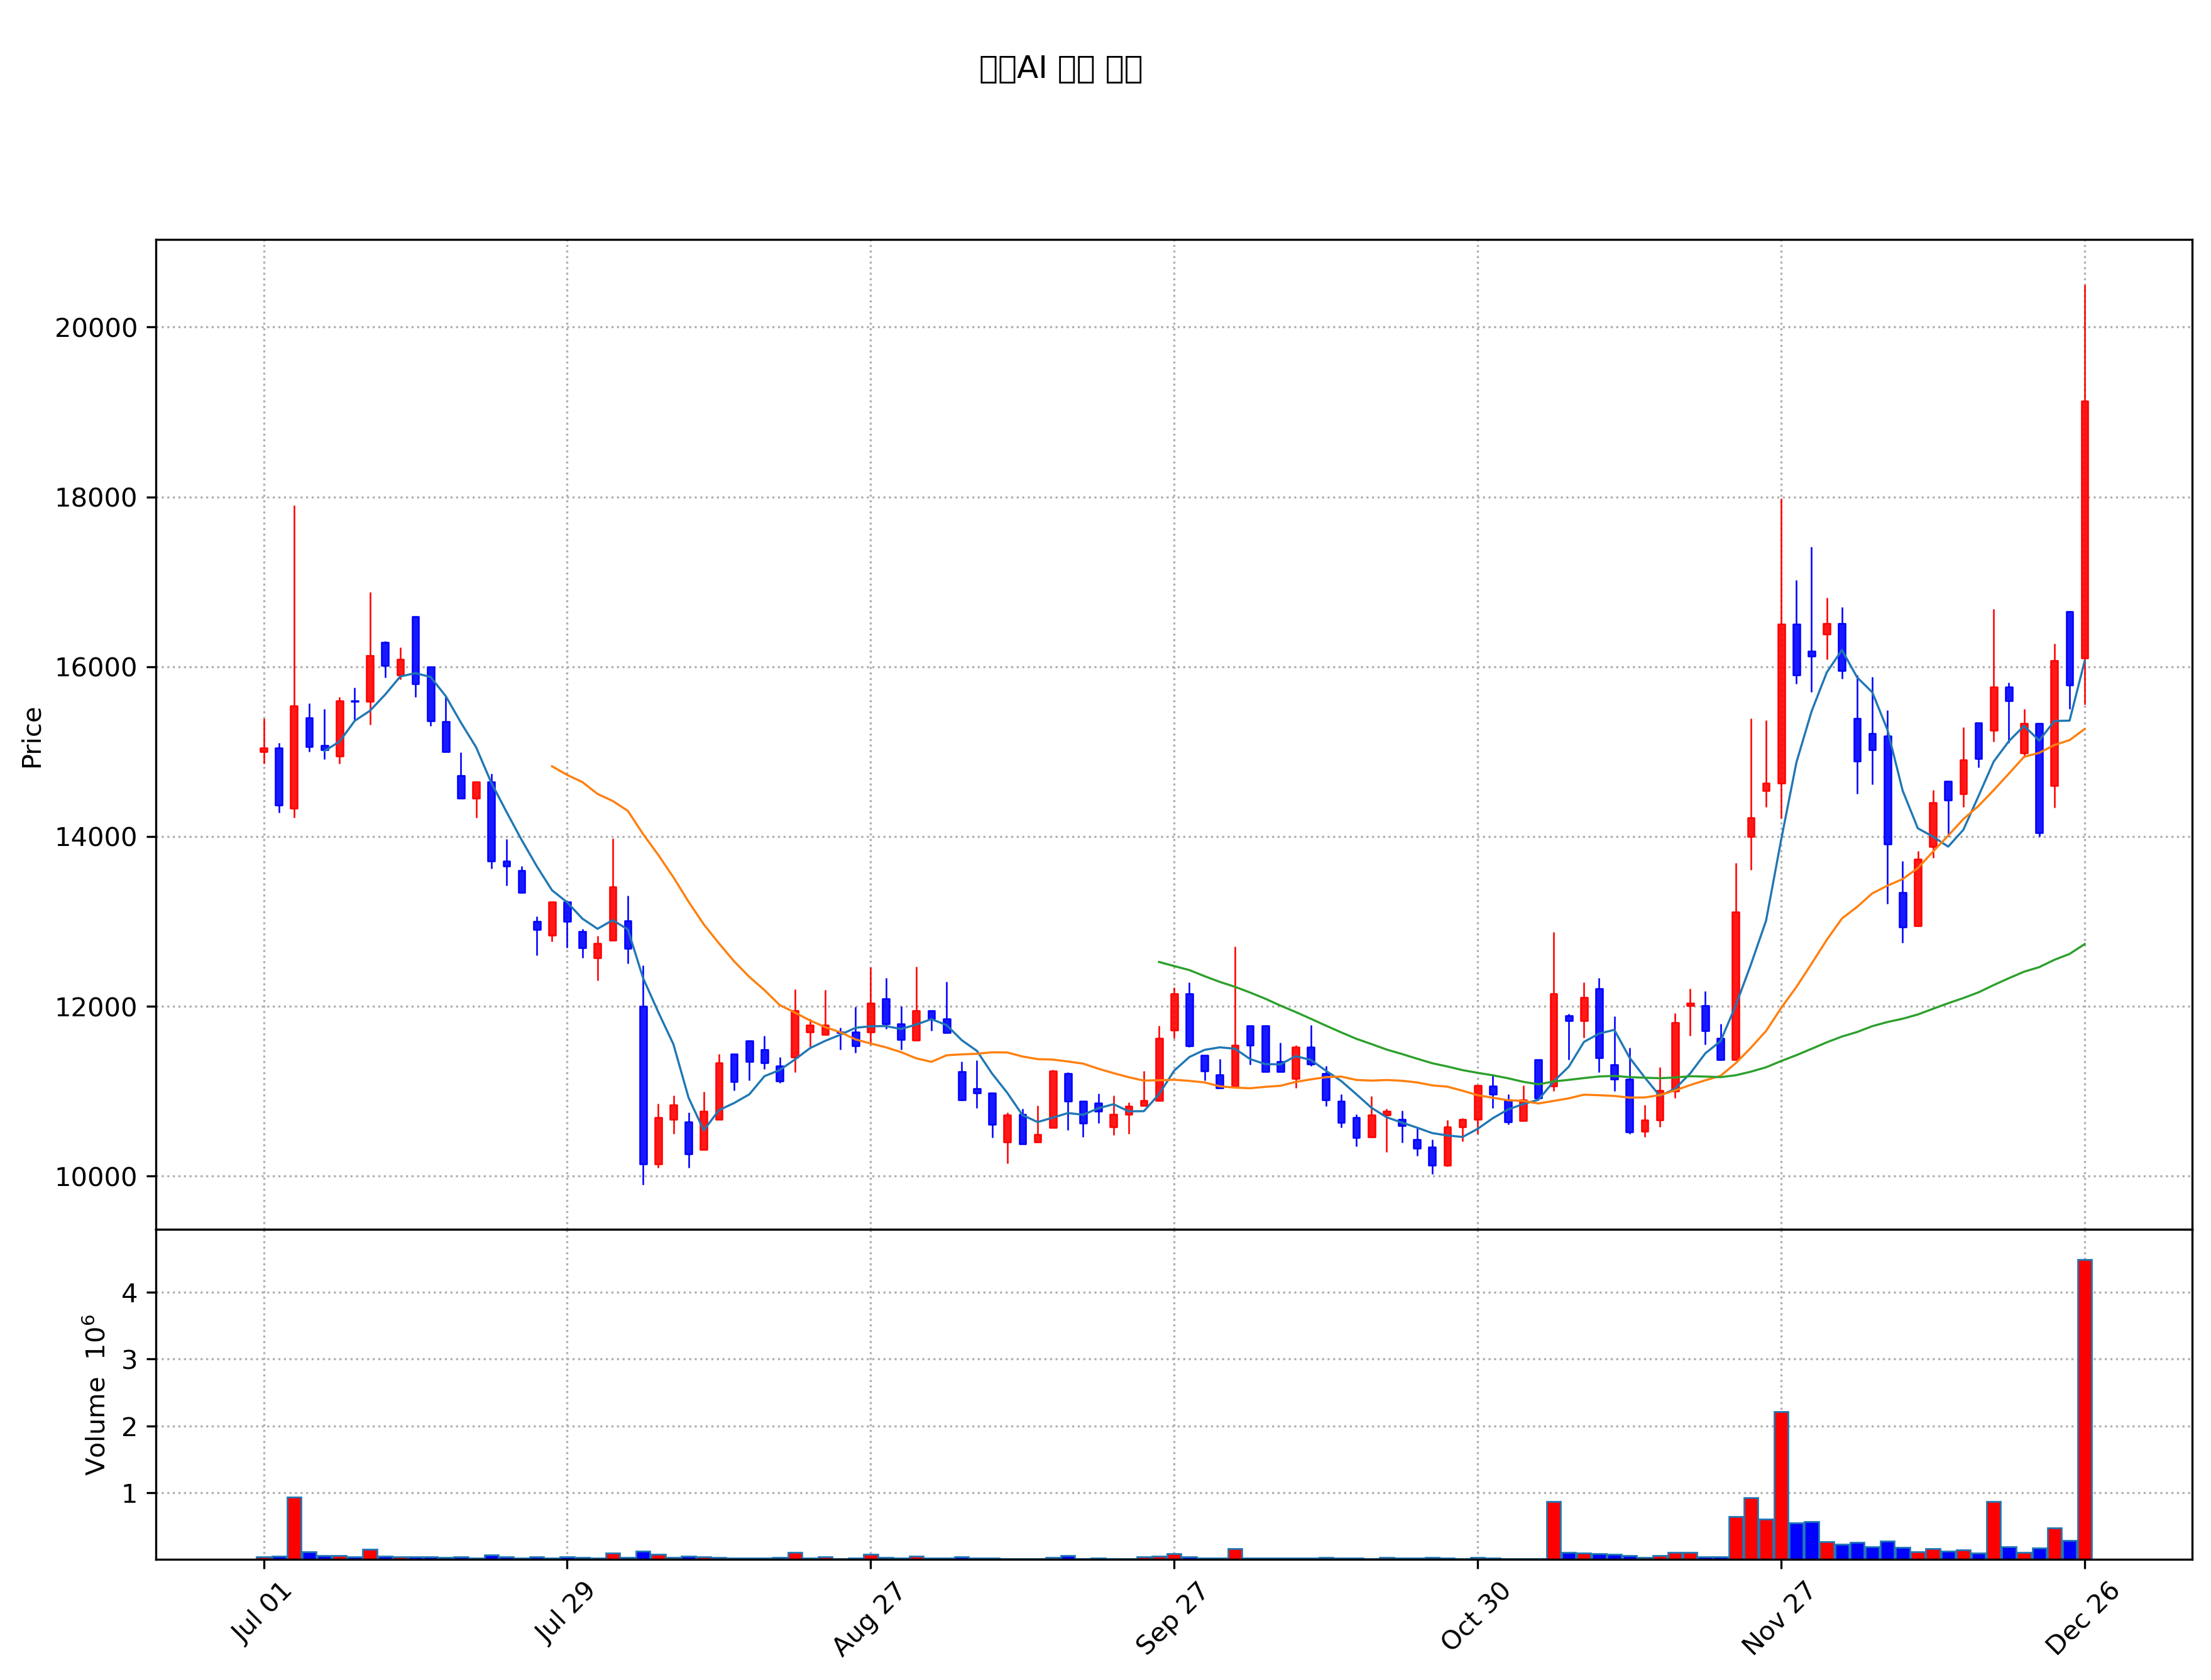
Task: Select the 14000 price tick label
Action: coord(96,838)
